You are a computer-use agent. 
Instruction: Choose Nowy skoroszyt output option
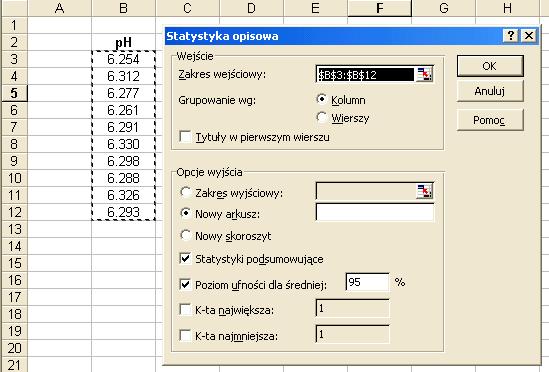pyautogui.click(x=185, y=235)
